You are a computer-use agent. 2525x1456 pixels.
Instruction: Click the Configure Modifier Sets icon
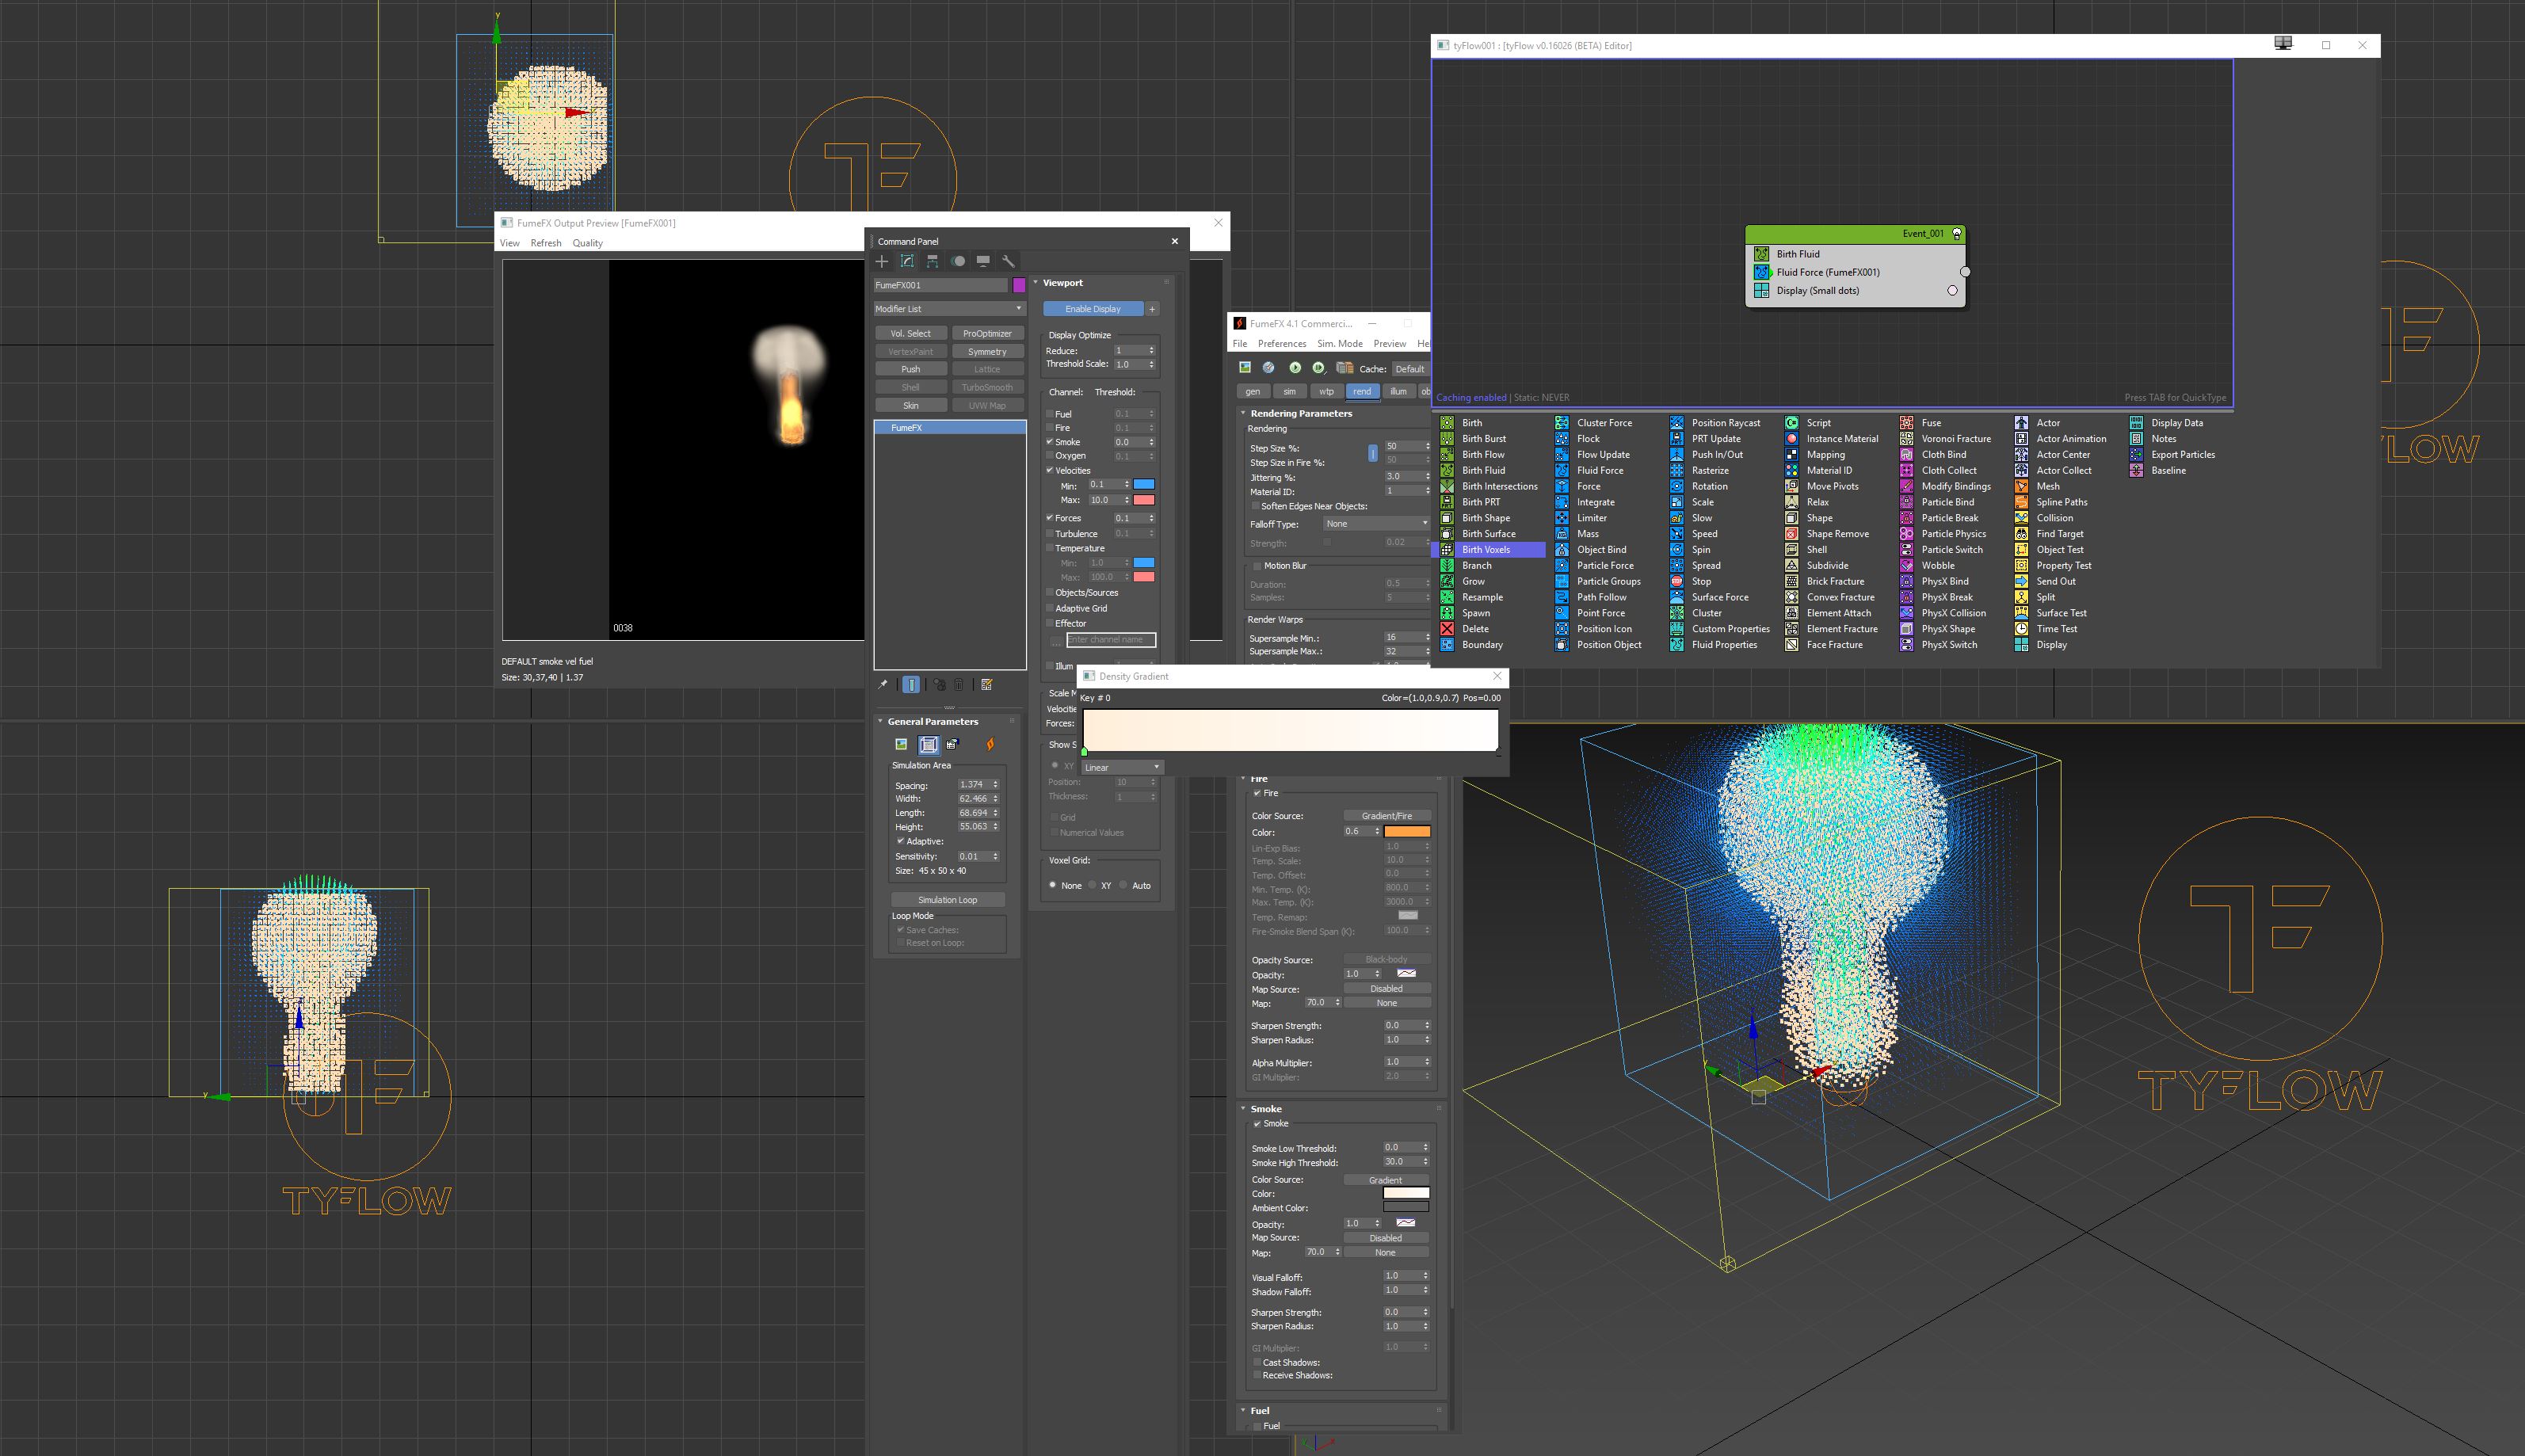pos(987,685)
